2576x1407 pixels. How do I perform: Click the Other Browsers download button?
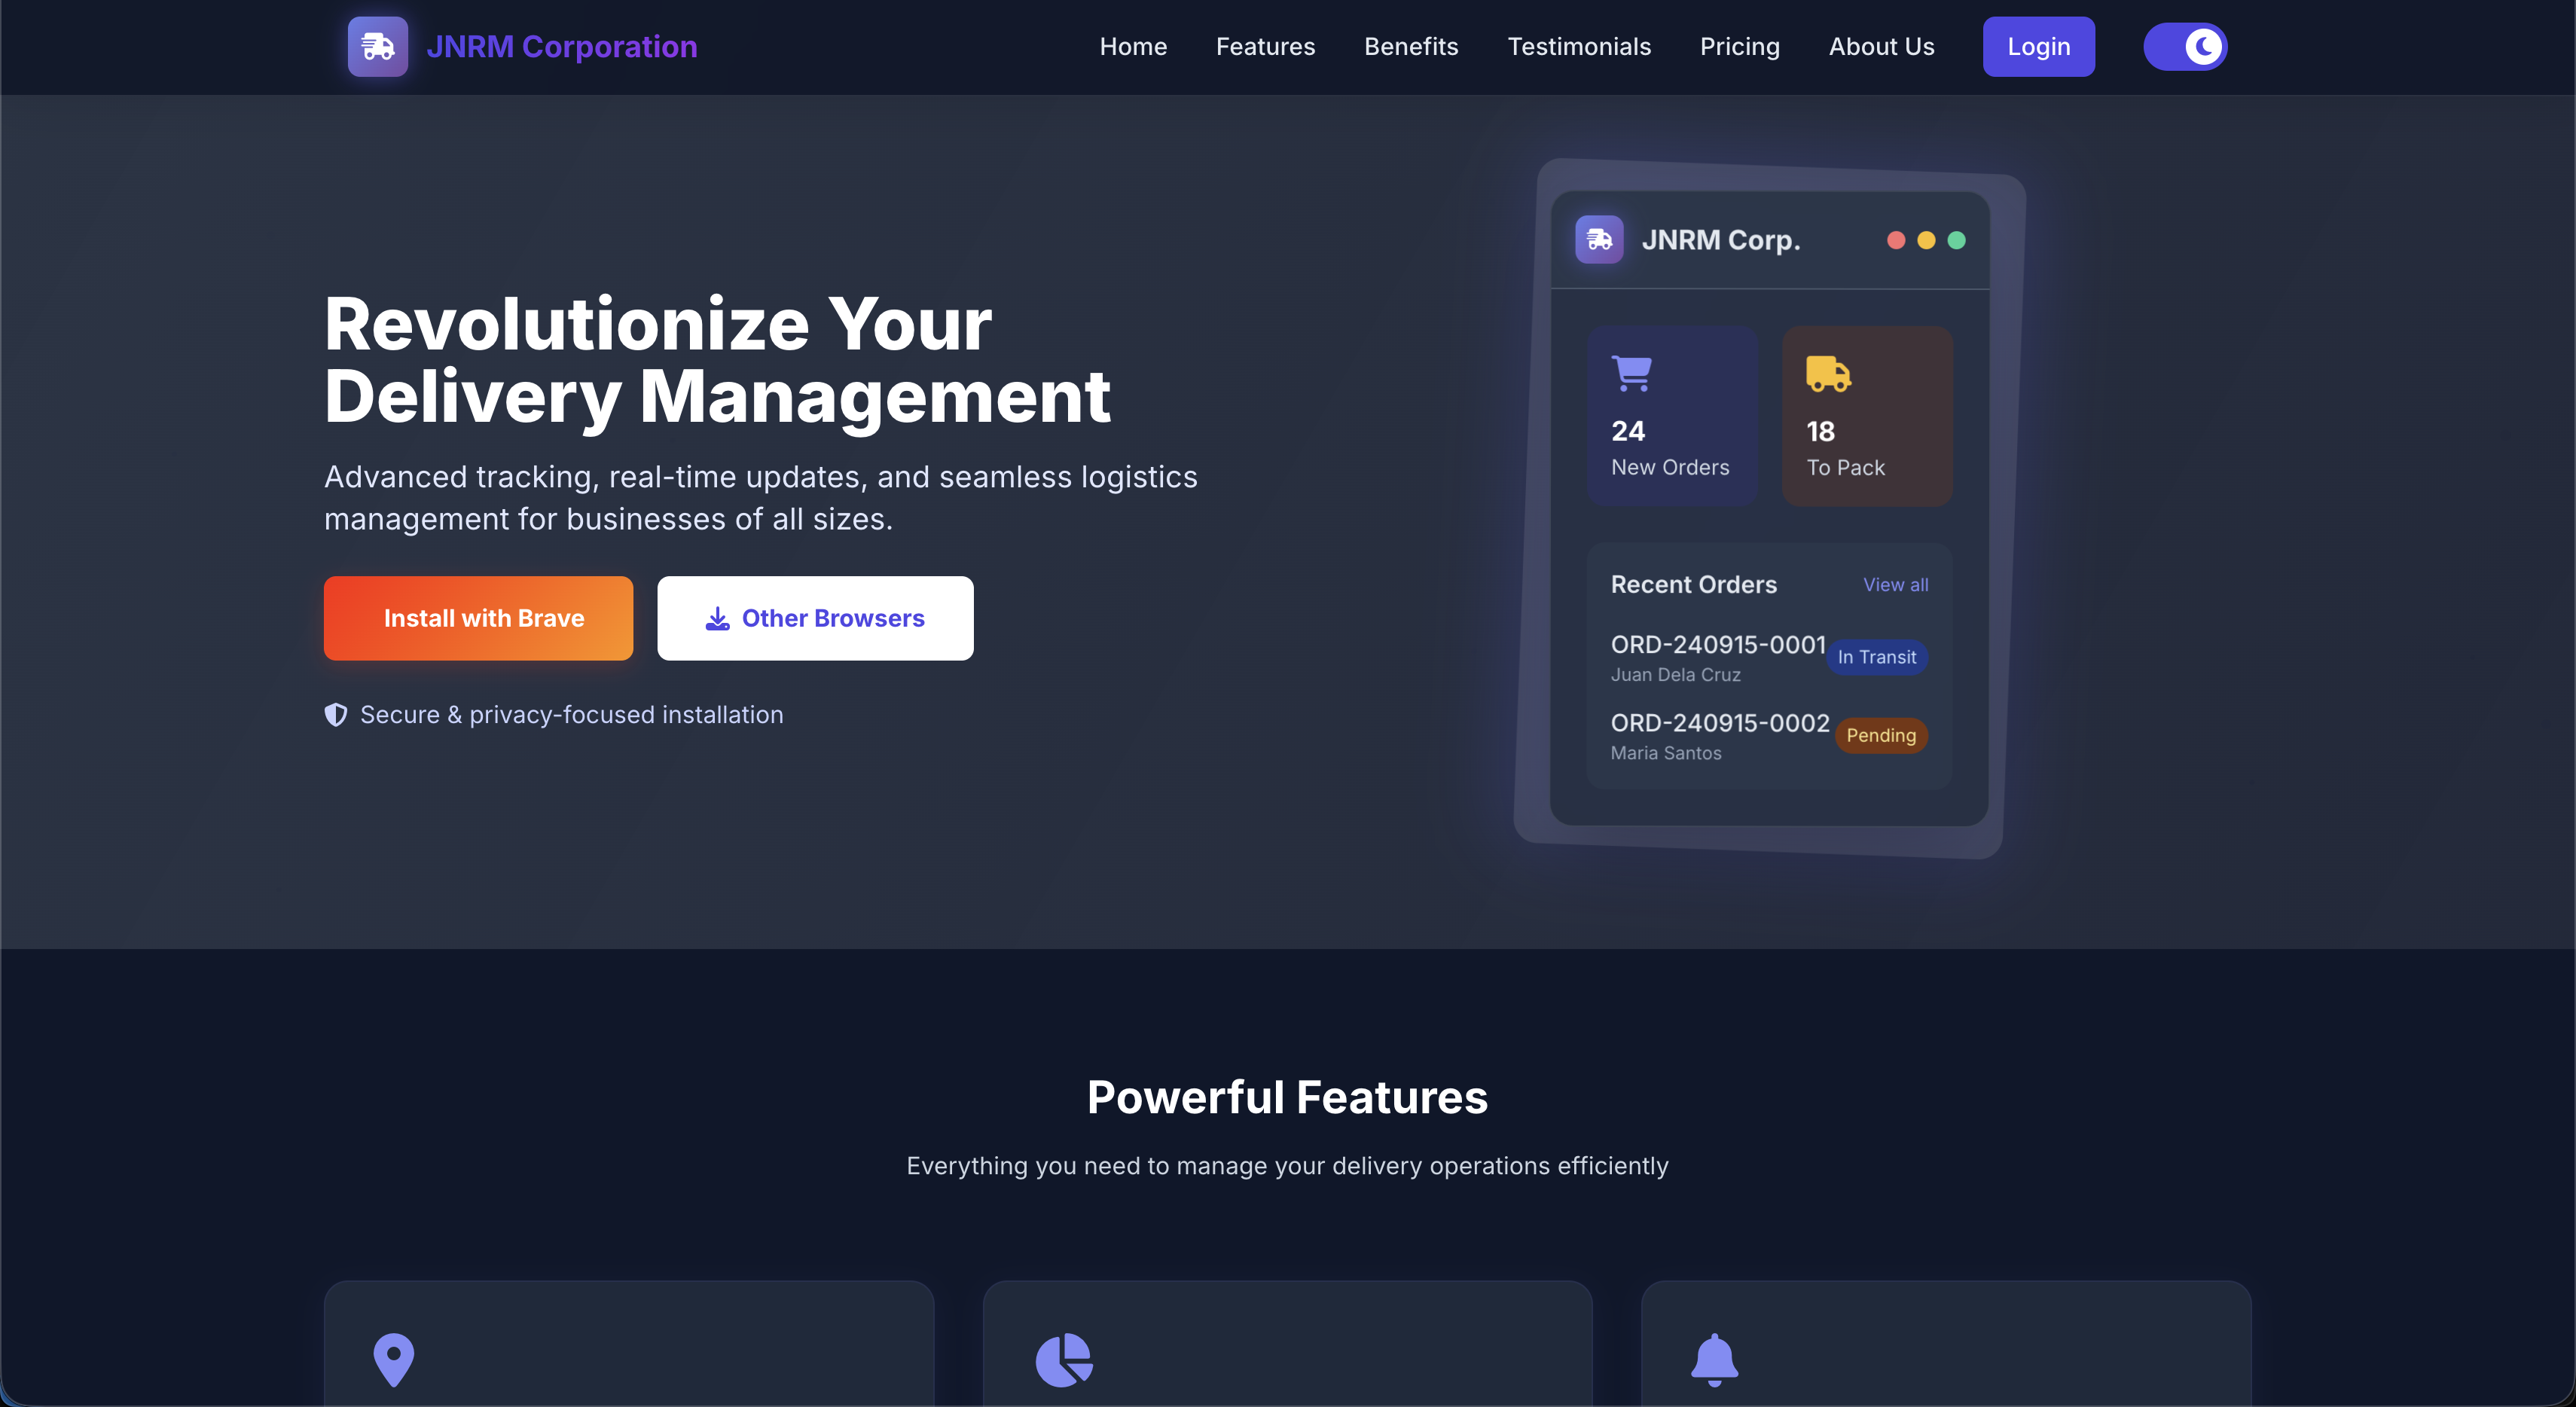click(814, 618)
